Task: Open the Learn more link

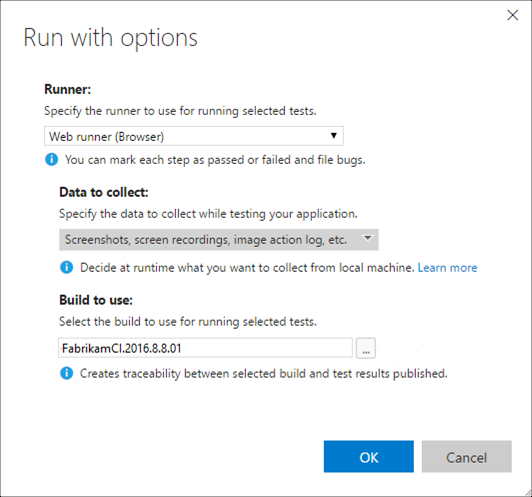Action: click(x=447, y=268)
